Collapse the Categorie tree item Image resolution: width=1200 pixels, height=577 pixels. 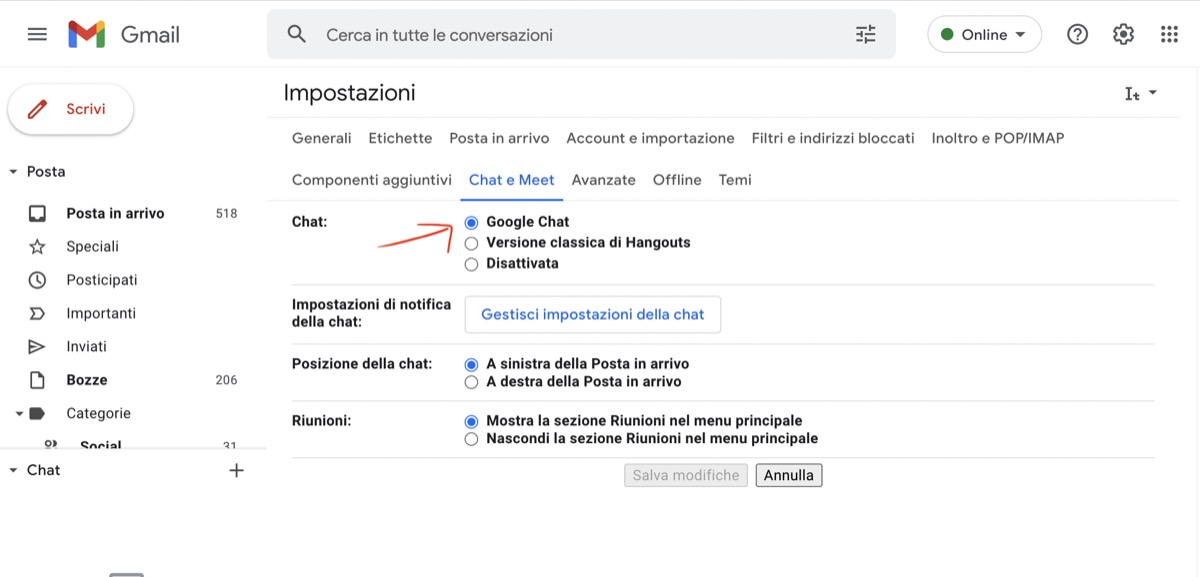pyautogui.click(x=19, y=413)
